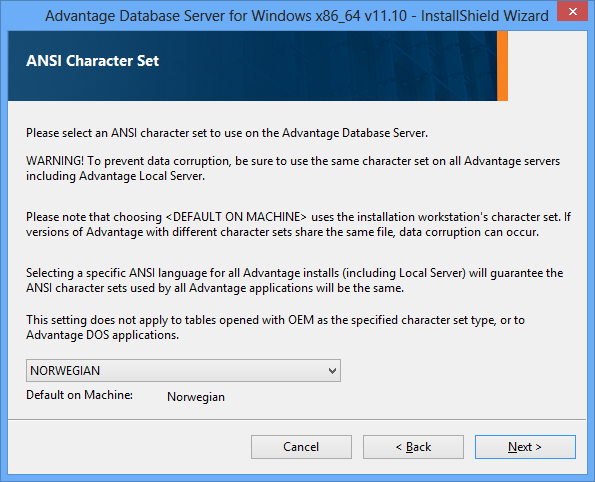This screenshot has height=482, width=595.
Task: Go Back to previous page
Action: pos(413,447)
